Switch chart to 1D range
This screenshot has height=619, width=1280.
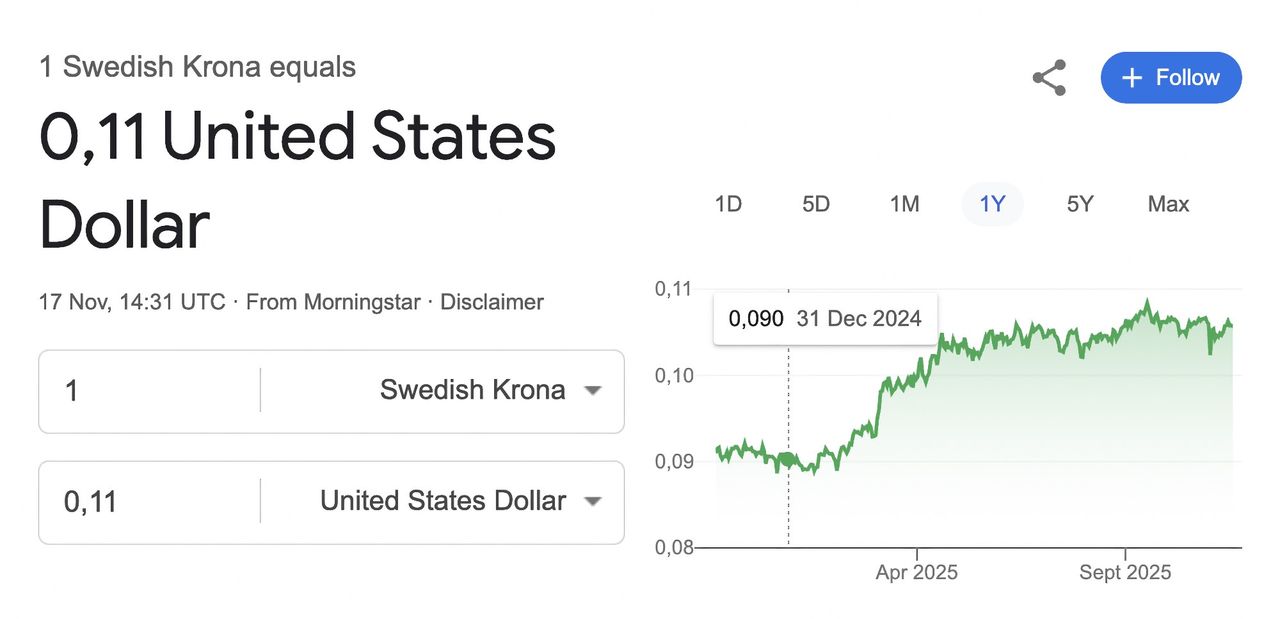[x=728, y=204]
